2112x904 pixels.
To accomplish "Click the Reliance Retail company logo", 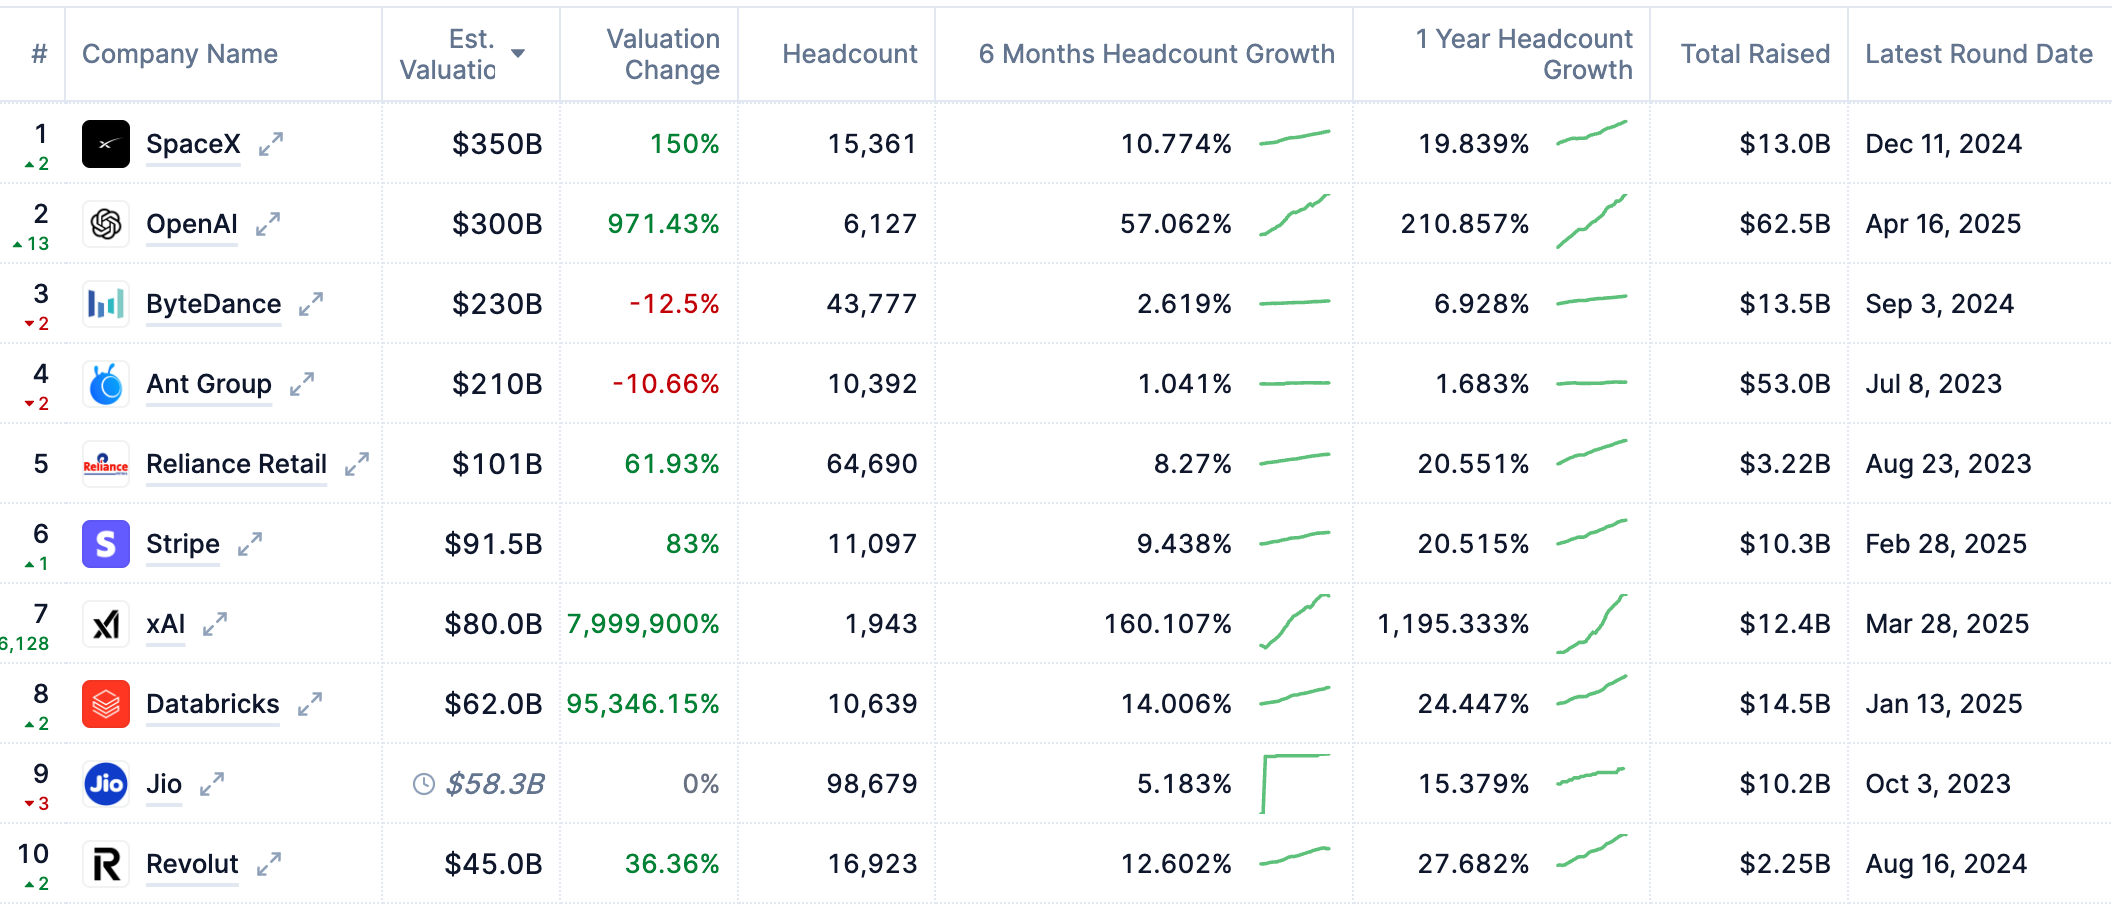I will click(x=106, y=464).
